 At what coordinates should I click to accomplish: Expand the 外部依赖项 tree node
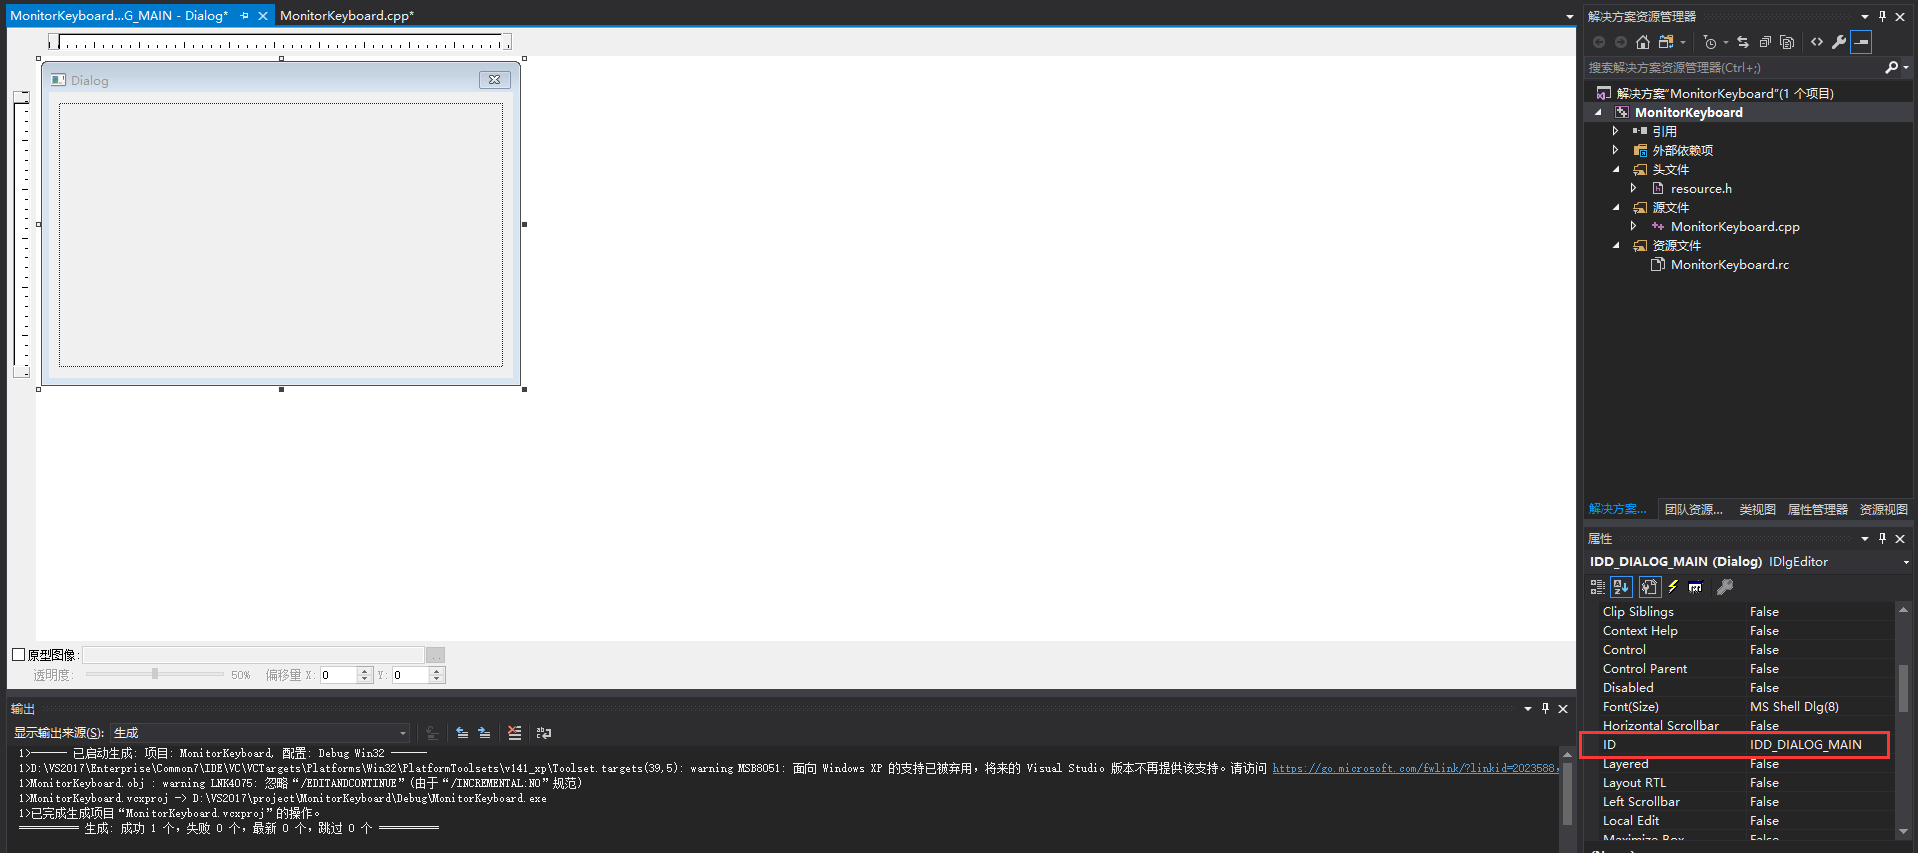pos(1615,150)
